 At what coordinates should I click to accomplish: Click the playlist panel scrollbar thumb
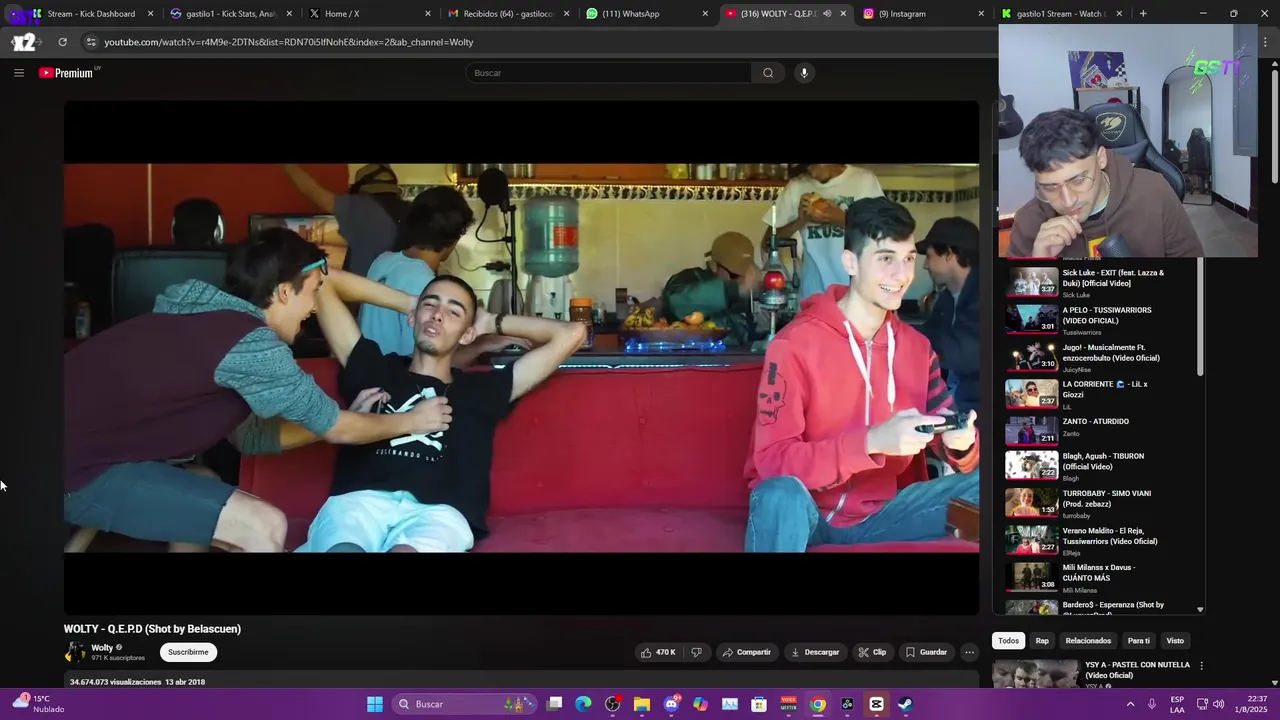1200,317
